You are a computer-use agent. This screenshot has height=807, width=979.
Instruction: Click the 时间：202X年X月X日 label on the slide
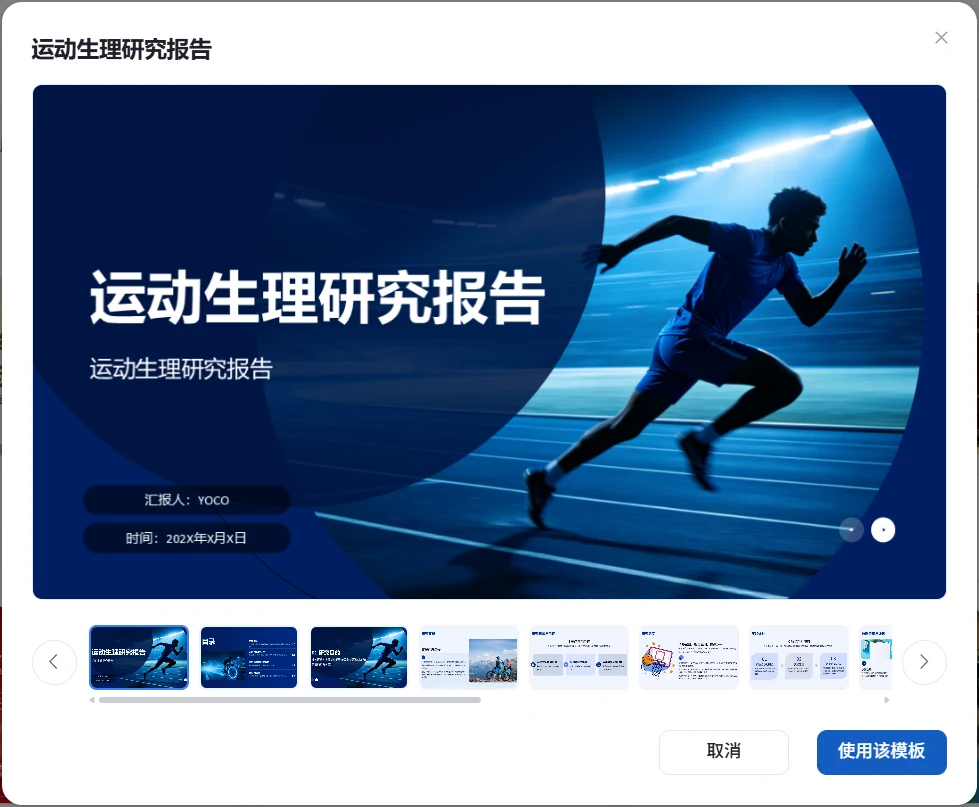(187, 538)
